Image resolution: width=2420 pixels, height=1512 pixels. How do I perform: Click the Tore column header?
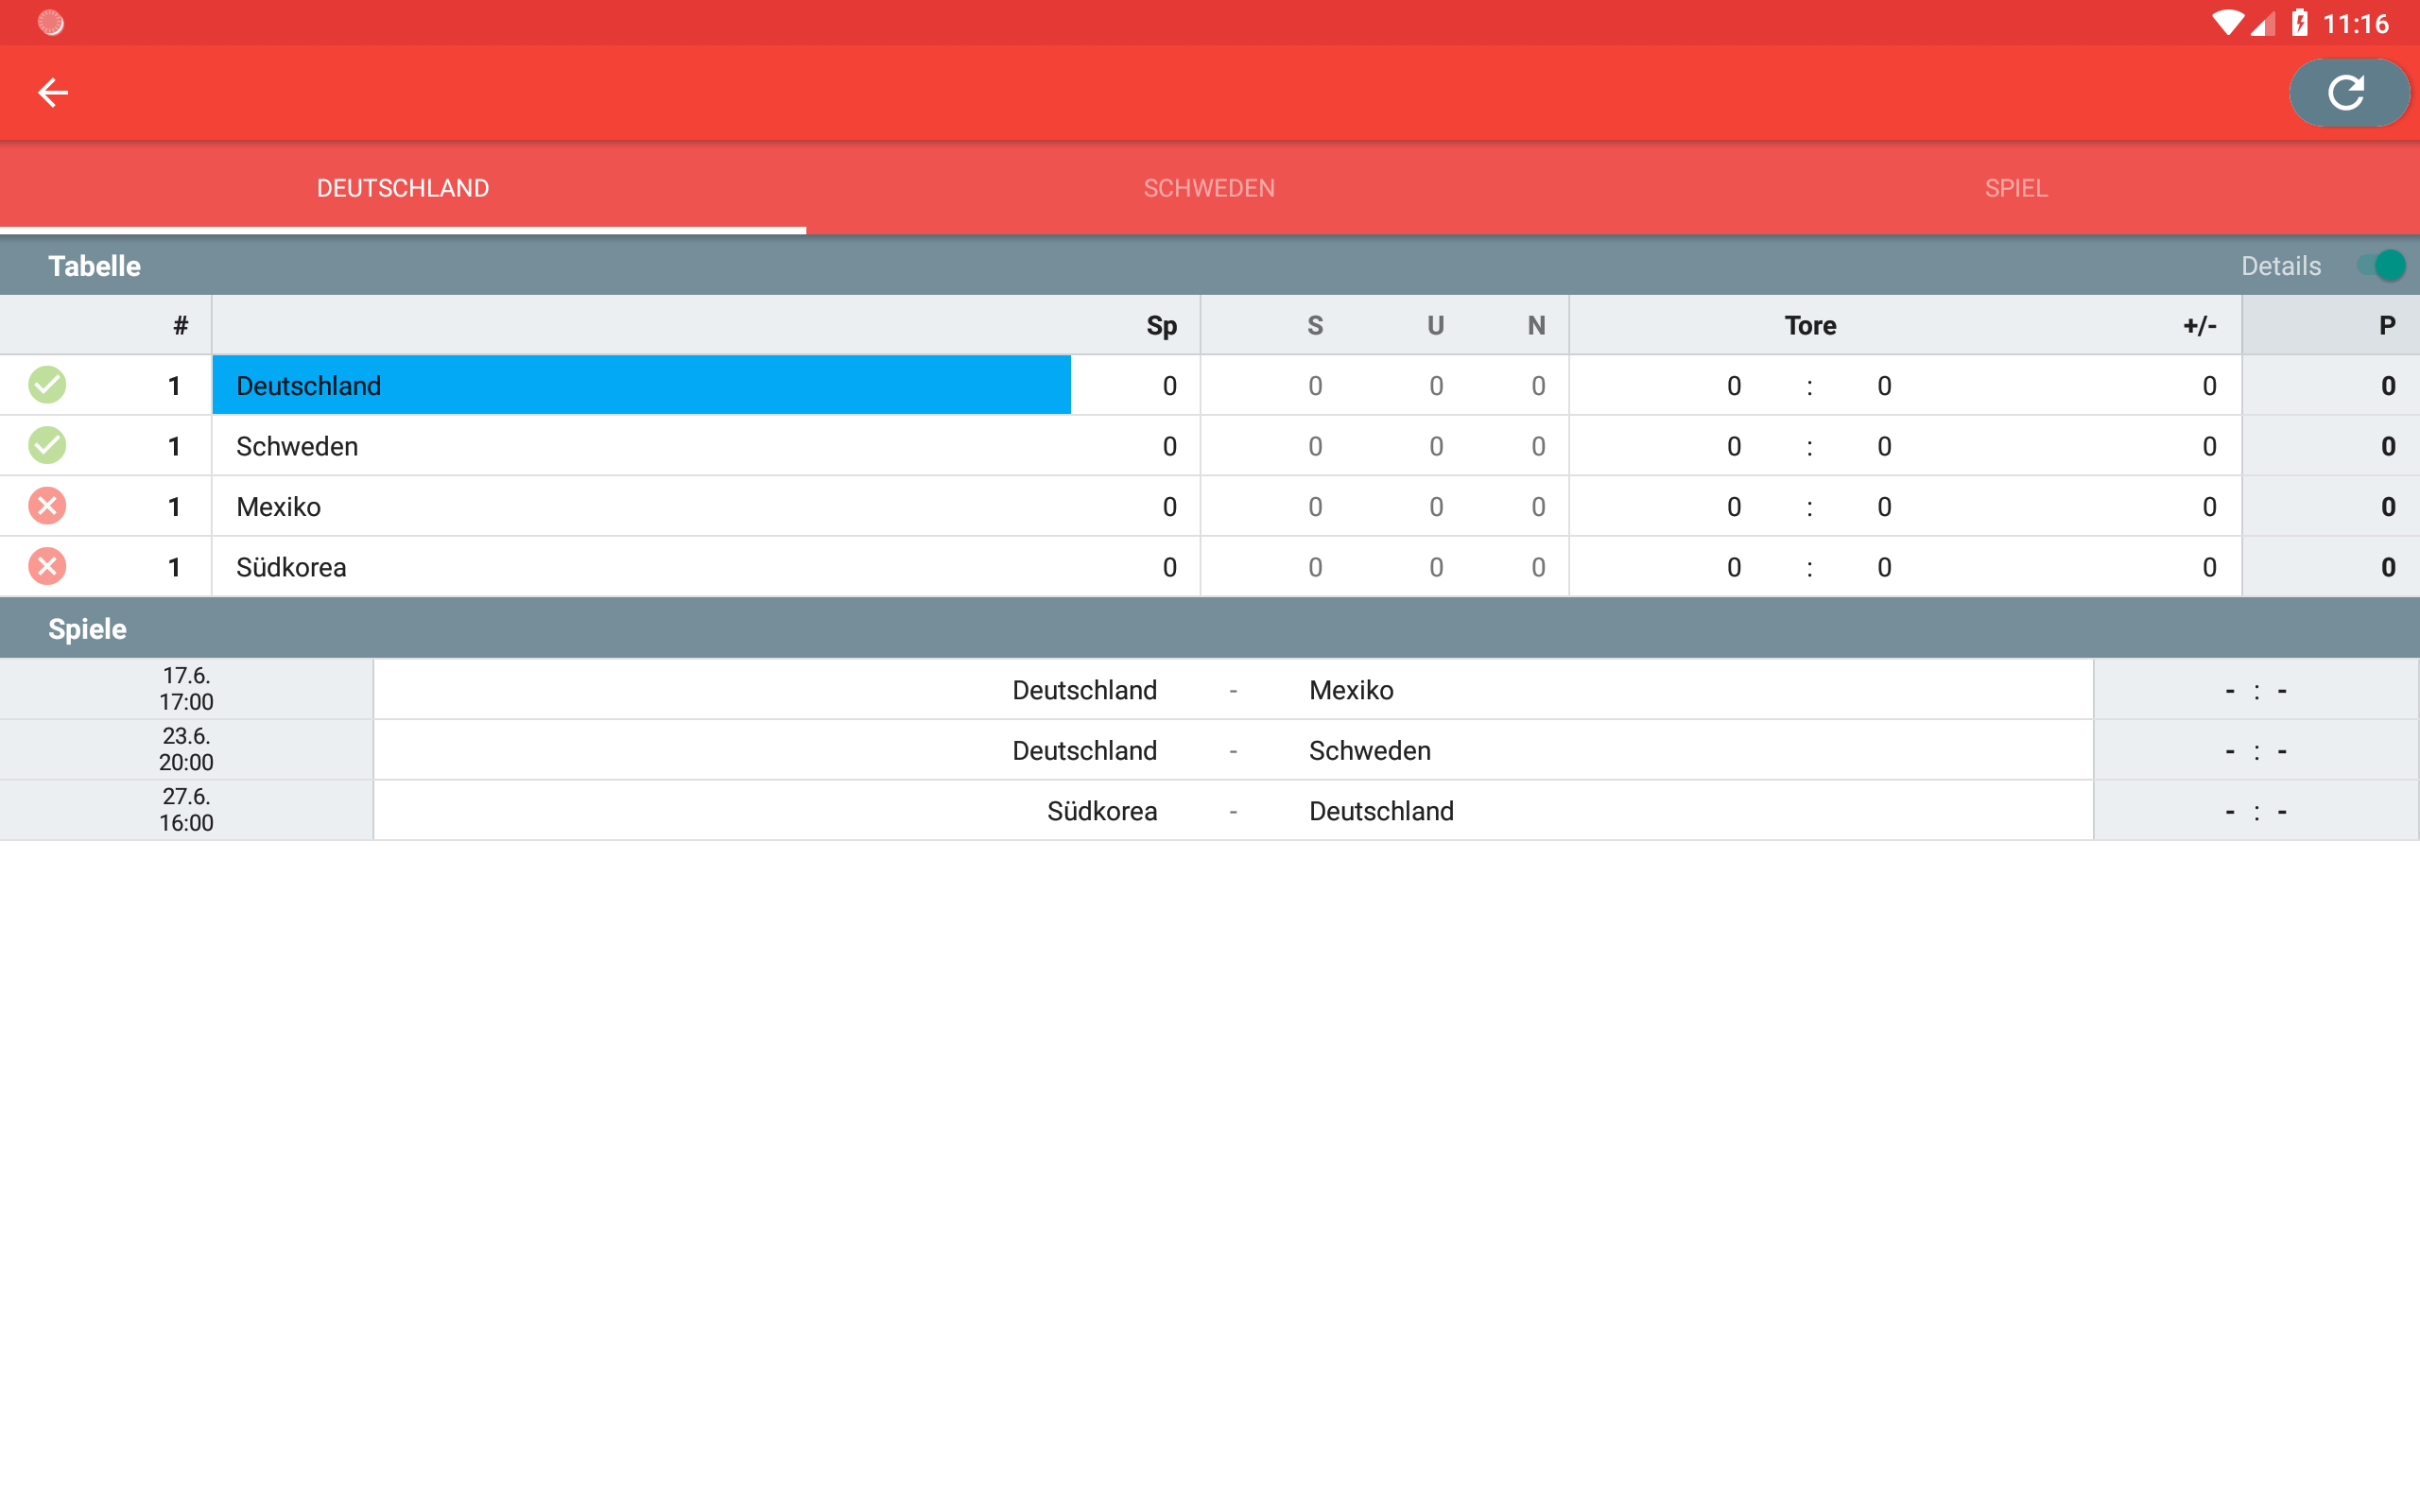click(x=1810, y=326)
